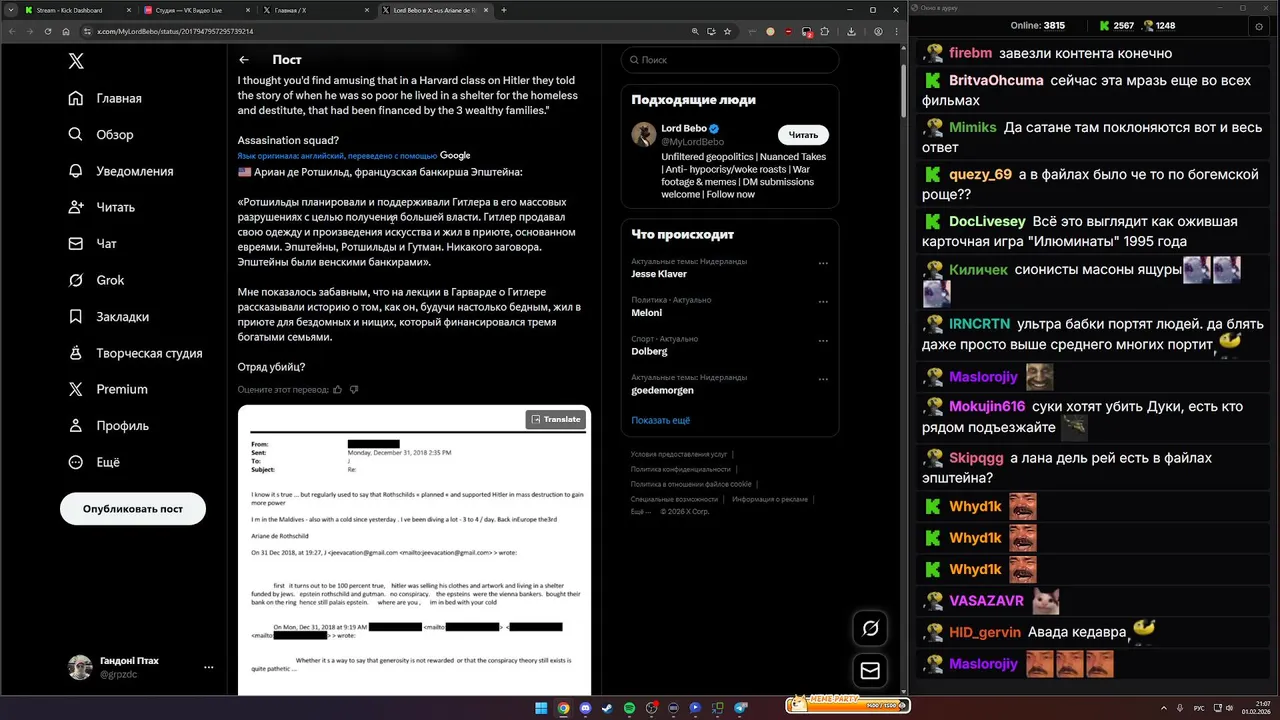Open the Политика конфиденциальности link
This screenshot has width=1280, height=720.
tap(681, 469)
